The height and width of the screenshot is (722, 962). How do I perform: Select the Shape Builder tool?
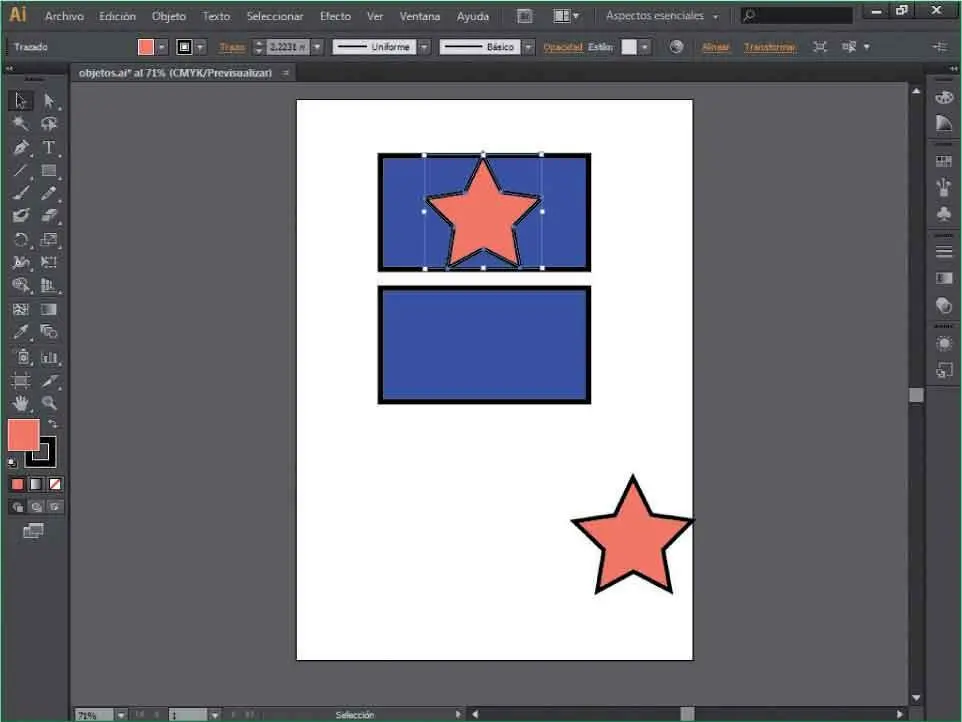[x=20, y=285]
